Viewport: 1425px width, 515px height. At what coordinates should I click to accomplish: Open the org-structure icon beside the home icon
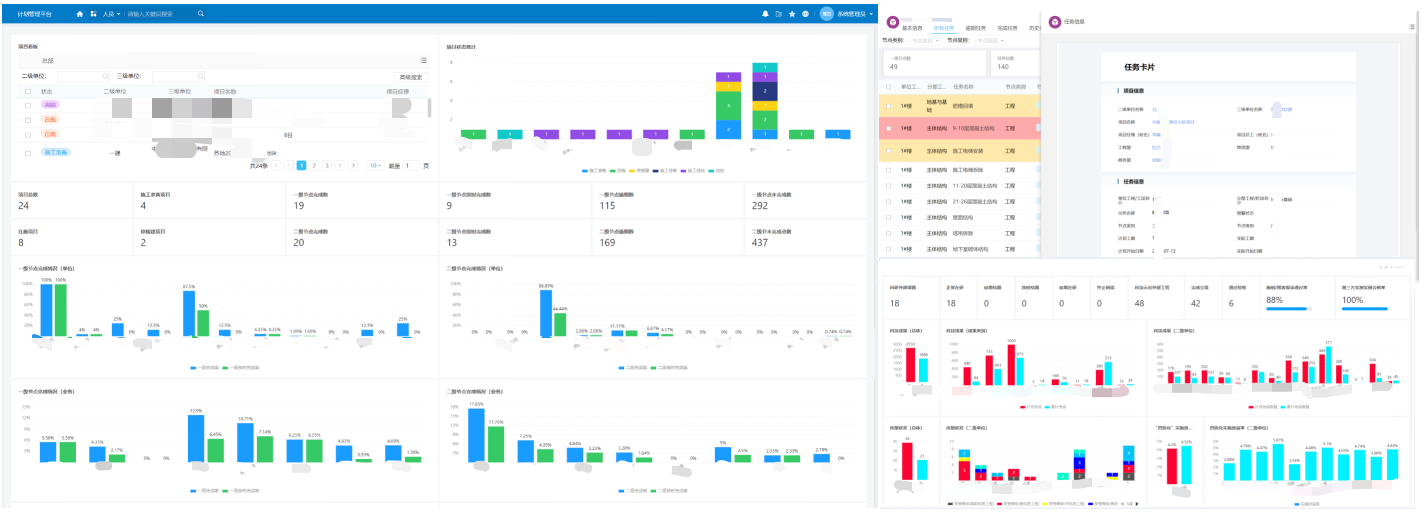click(93, 14)
